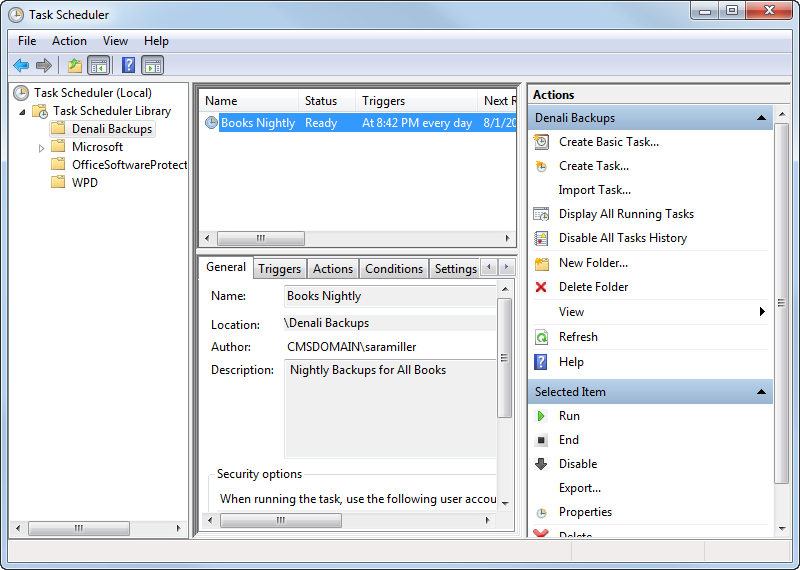Viewport: 800px width, 570px height.
Task: Click the Create Task icon
Action: point(541,166)
